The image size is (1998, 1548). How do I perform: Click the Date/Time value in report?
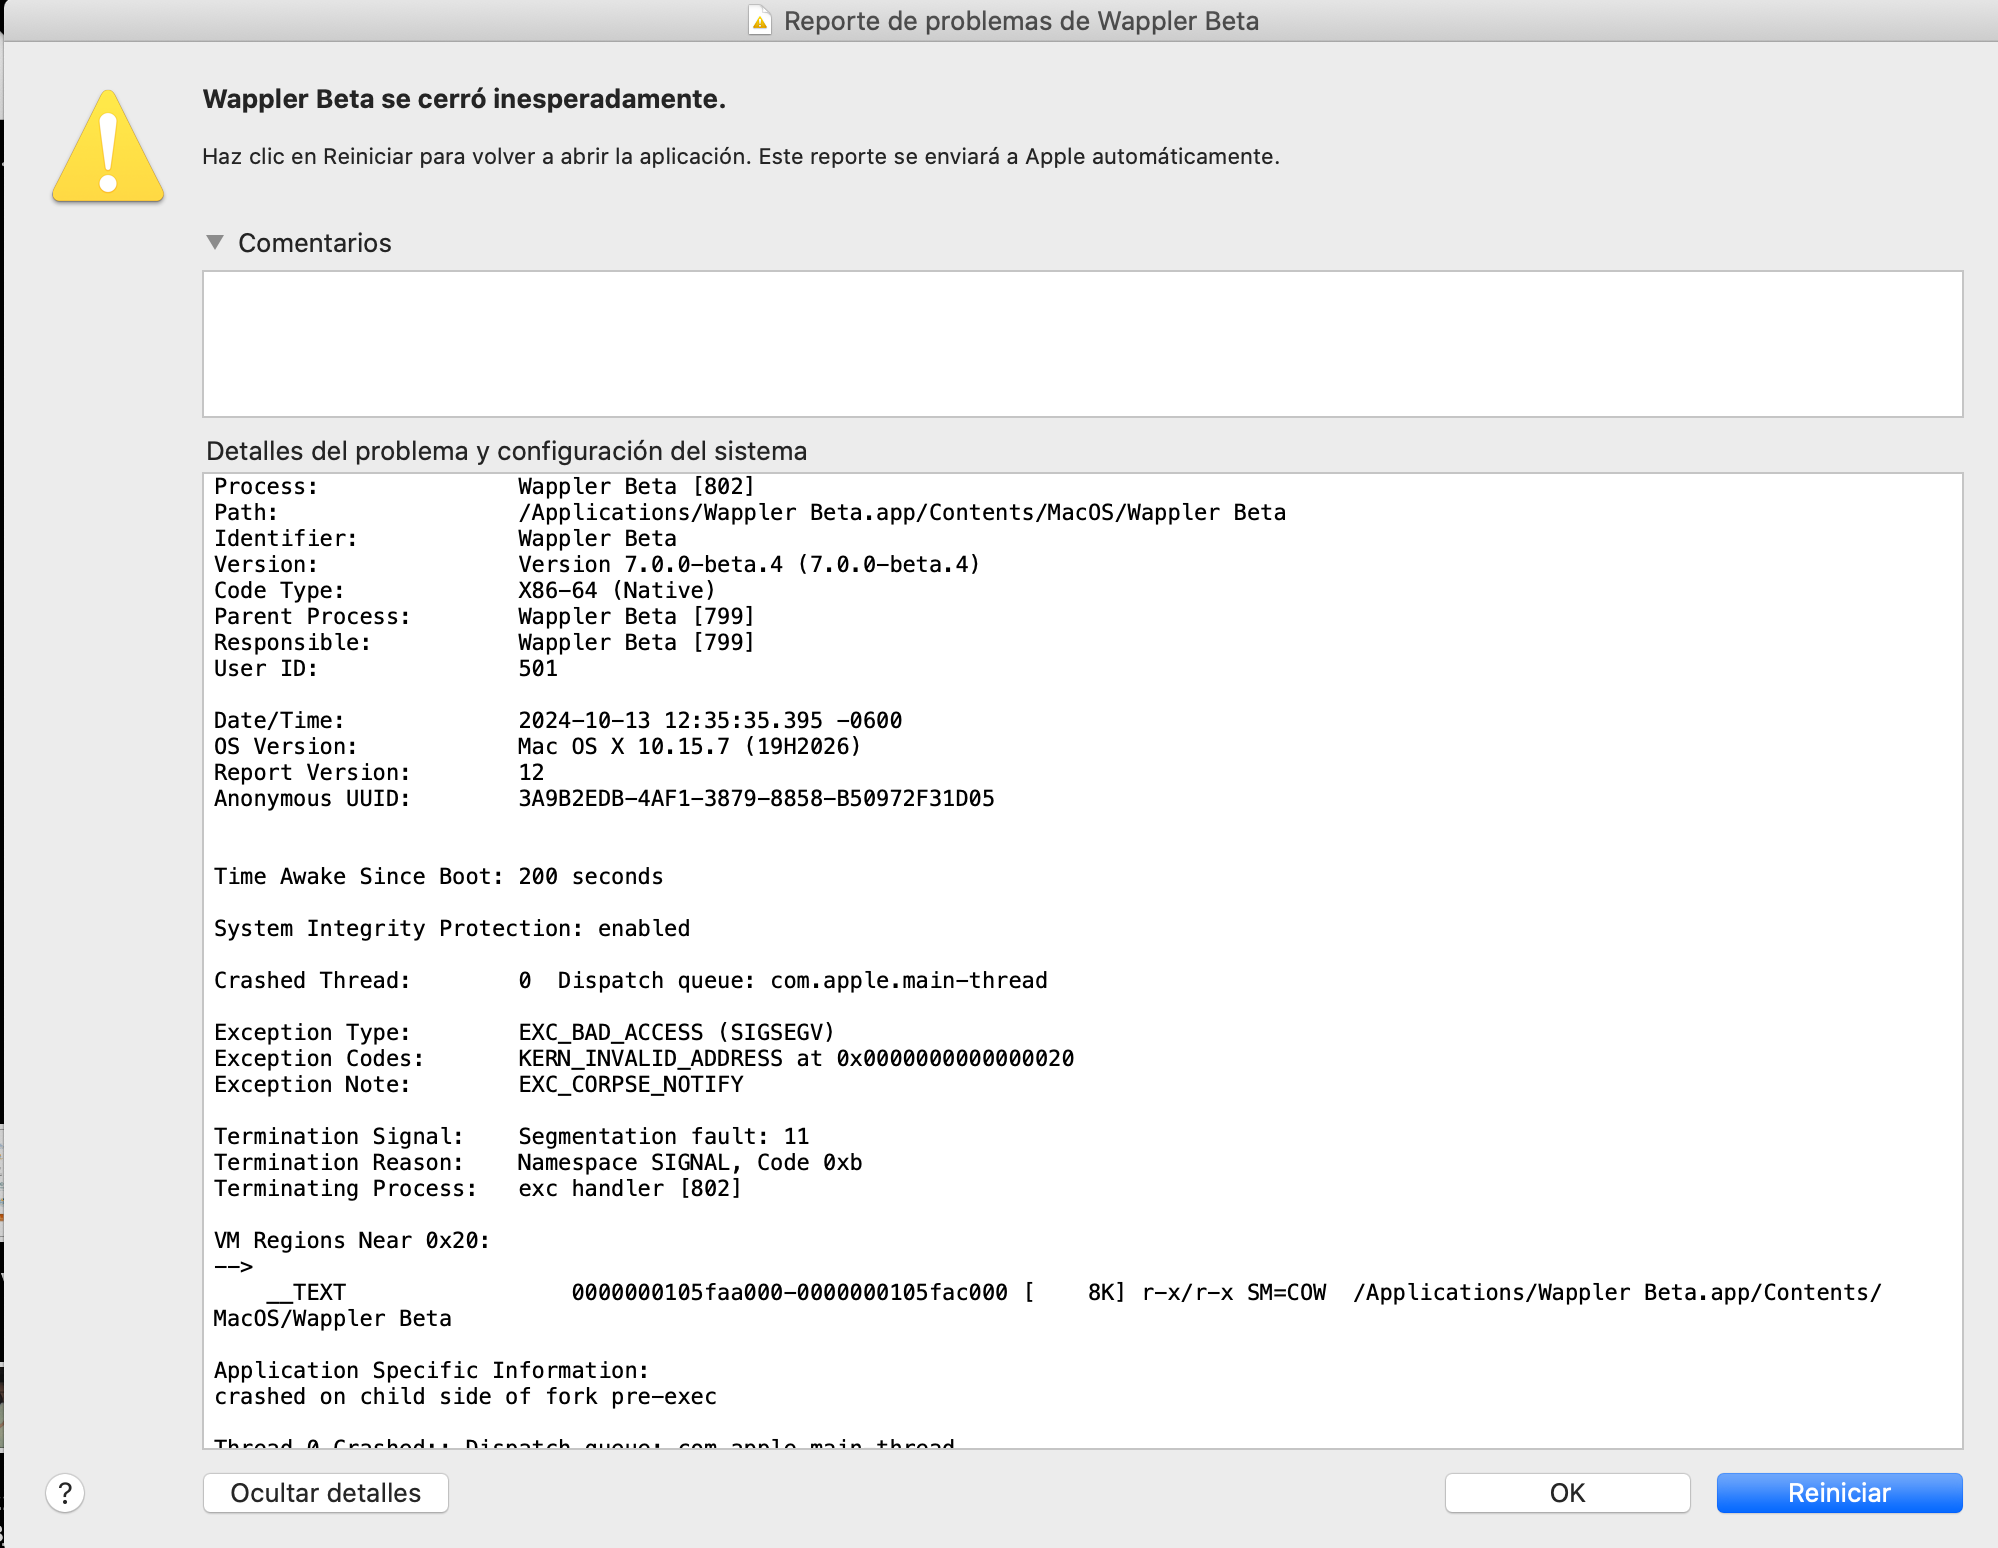pyautogui.click(x=709, y=720)
